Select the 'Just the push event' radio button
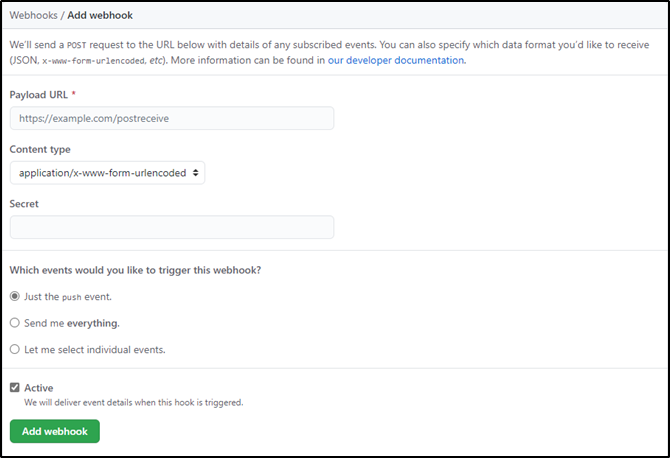The height and width of the screenshot is (458, 670). coord(14,297)
